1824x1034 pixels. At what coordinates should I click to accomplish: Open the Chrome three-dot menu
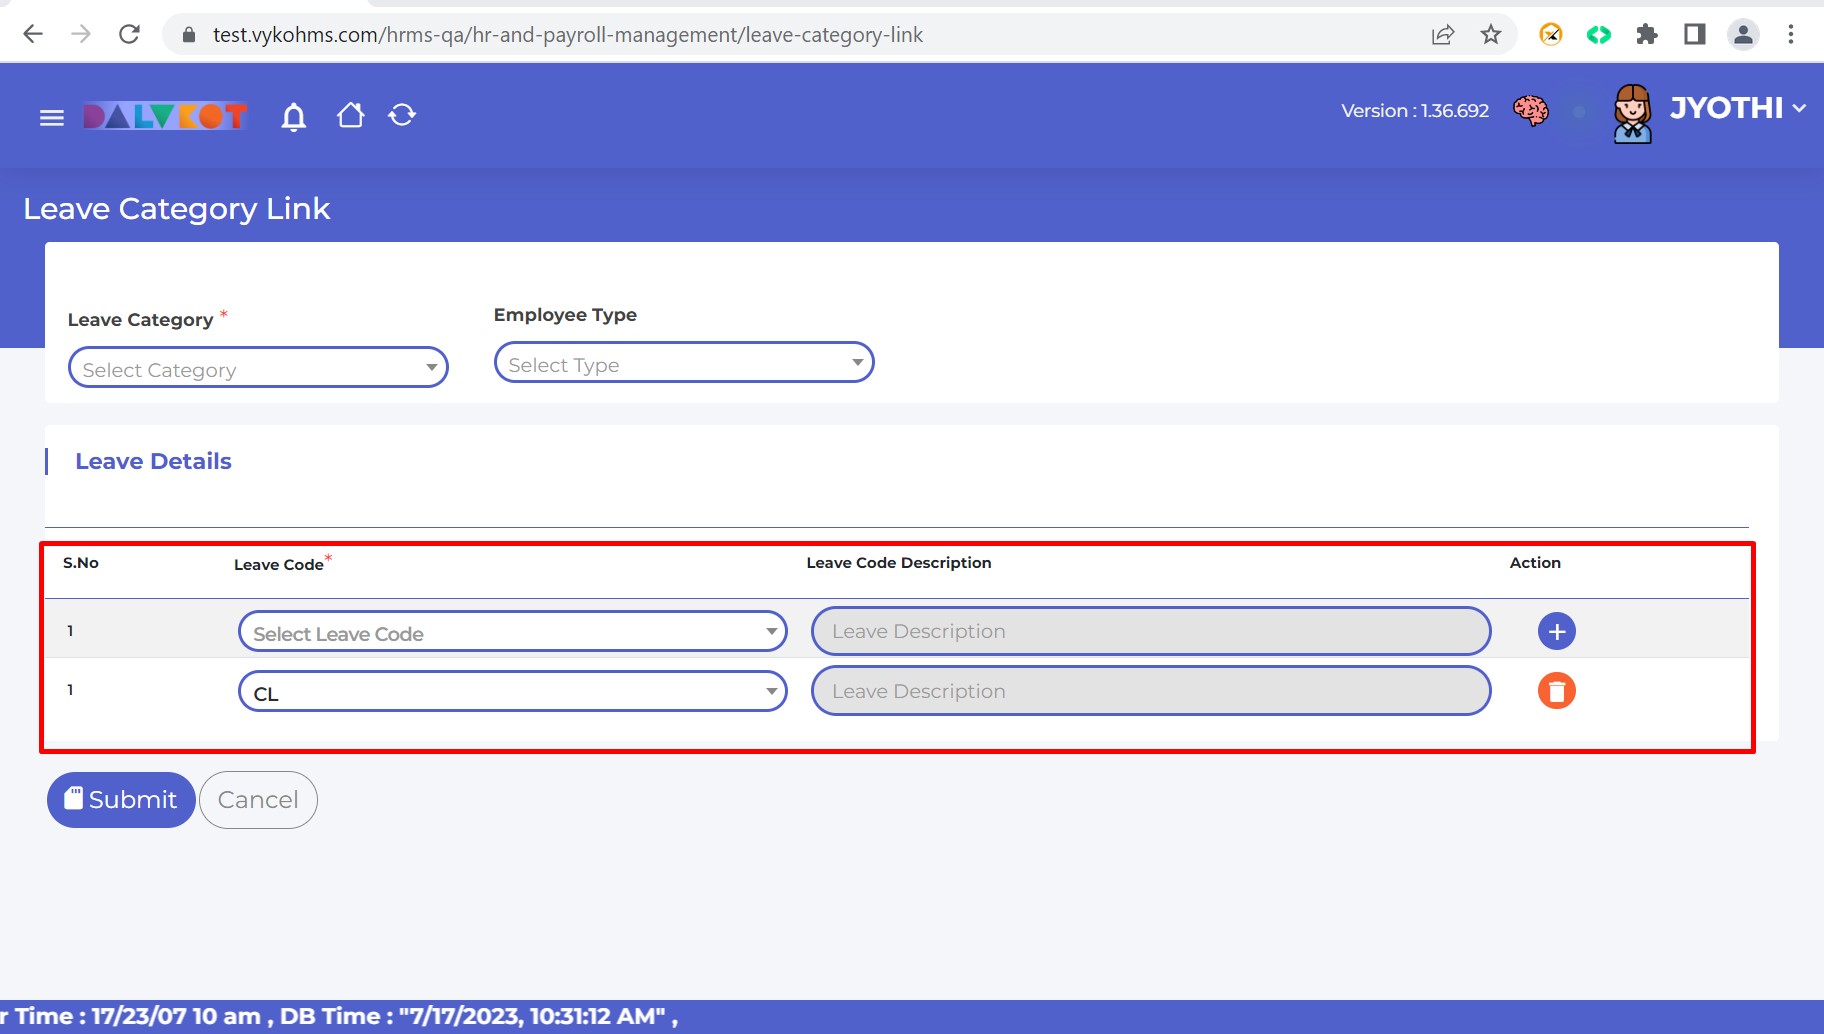tap(1790, 35)
